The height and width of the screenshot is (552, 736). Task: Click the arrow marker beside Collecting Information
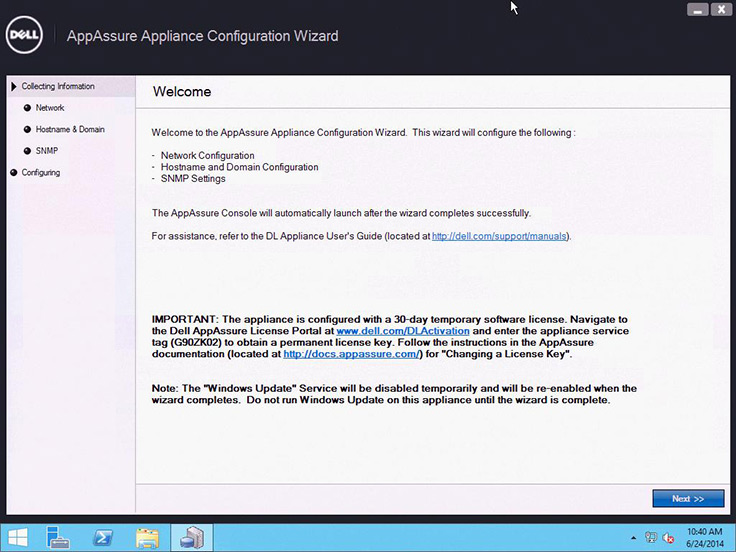click(14, 86)
